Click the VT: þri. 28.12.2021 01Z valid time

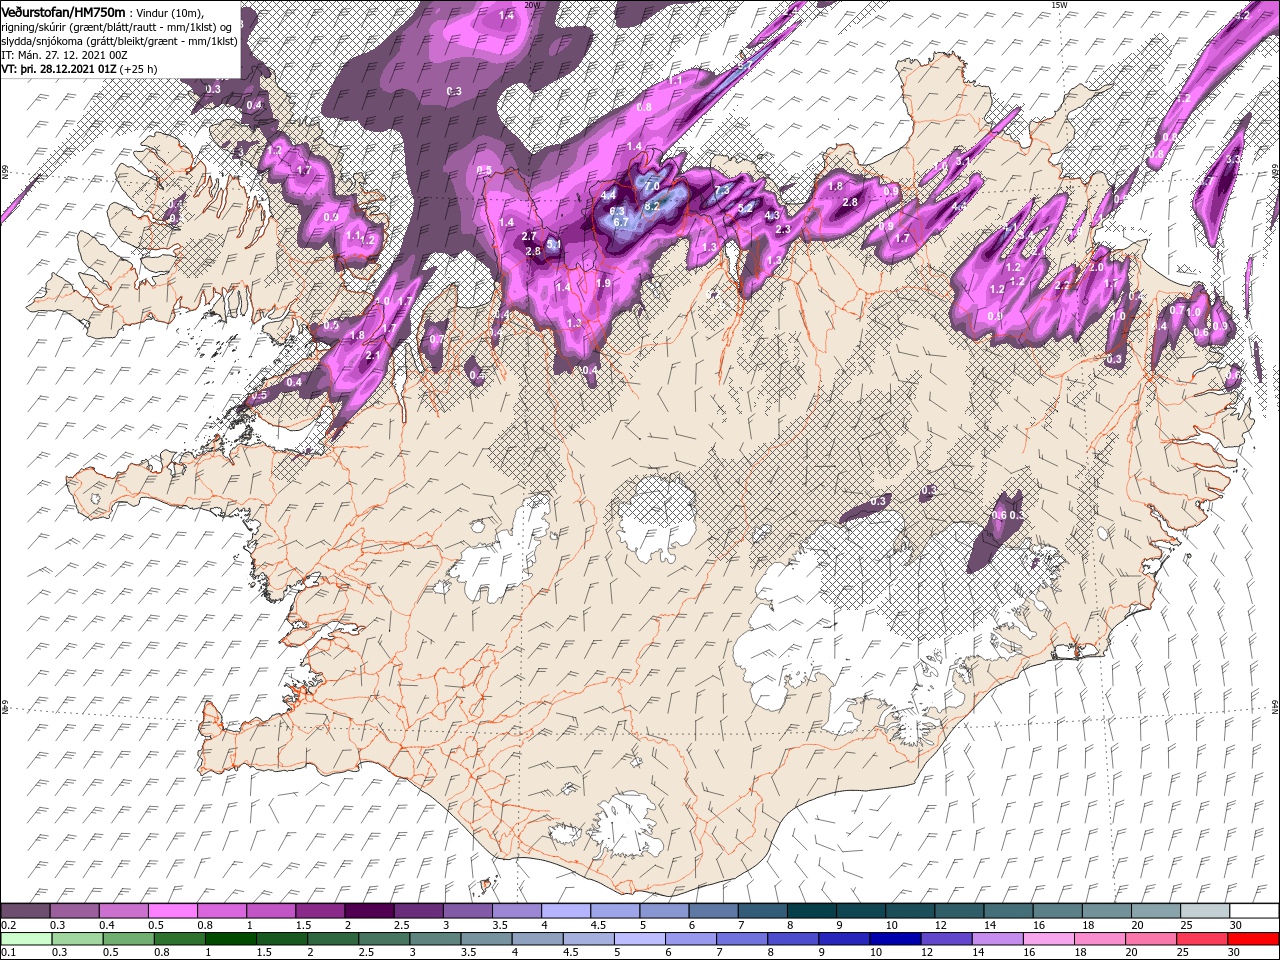pos(58,69)
